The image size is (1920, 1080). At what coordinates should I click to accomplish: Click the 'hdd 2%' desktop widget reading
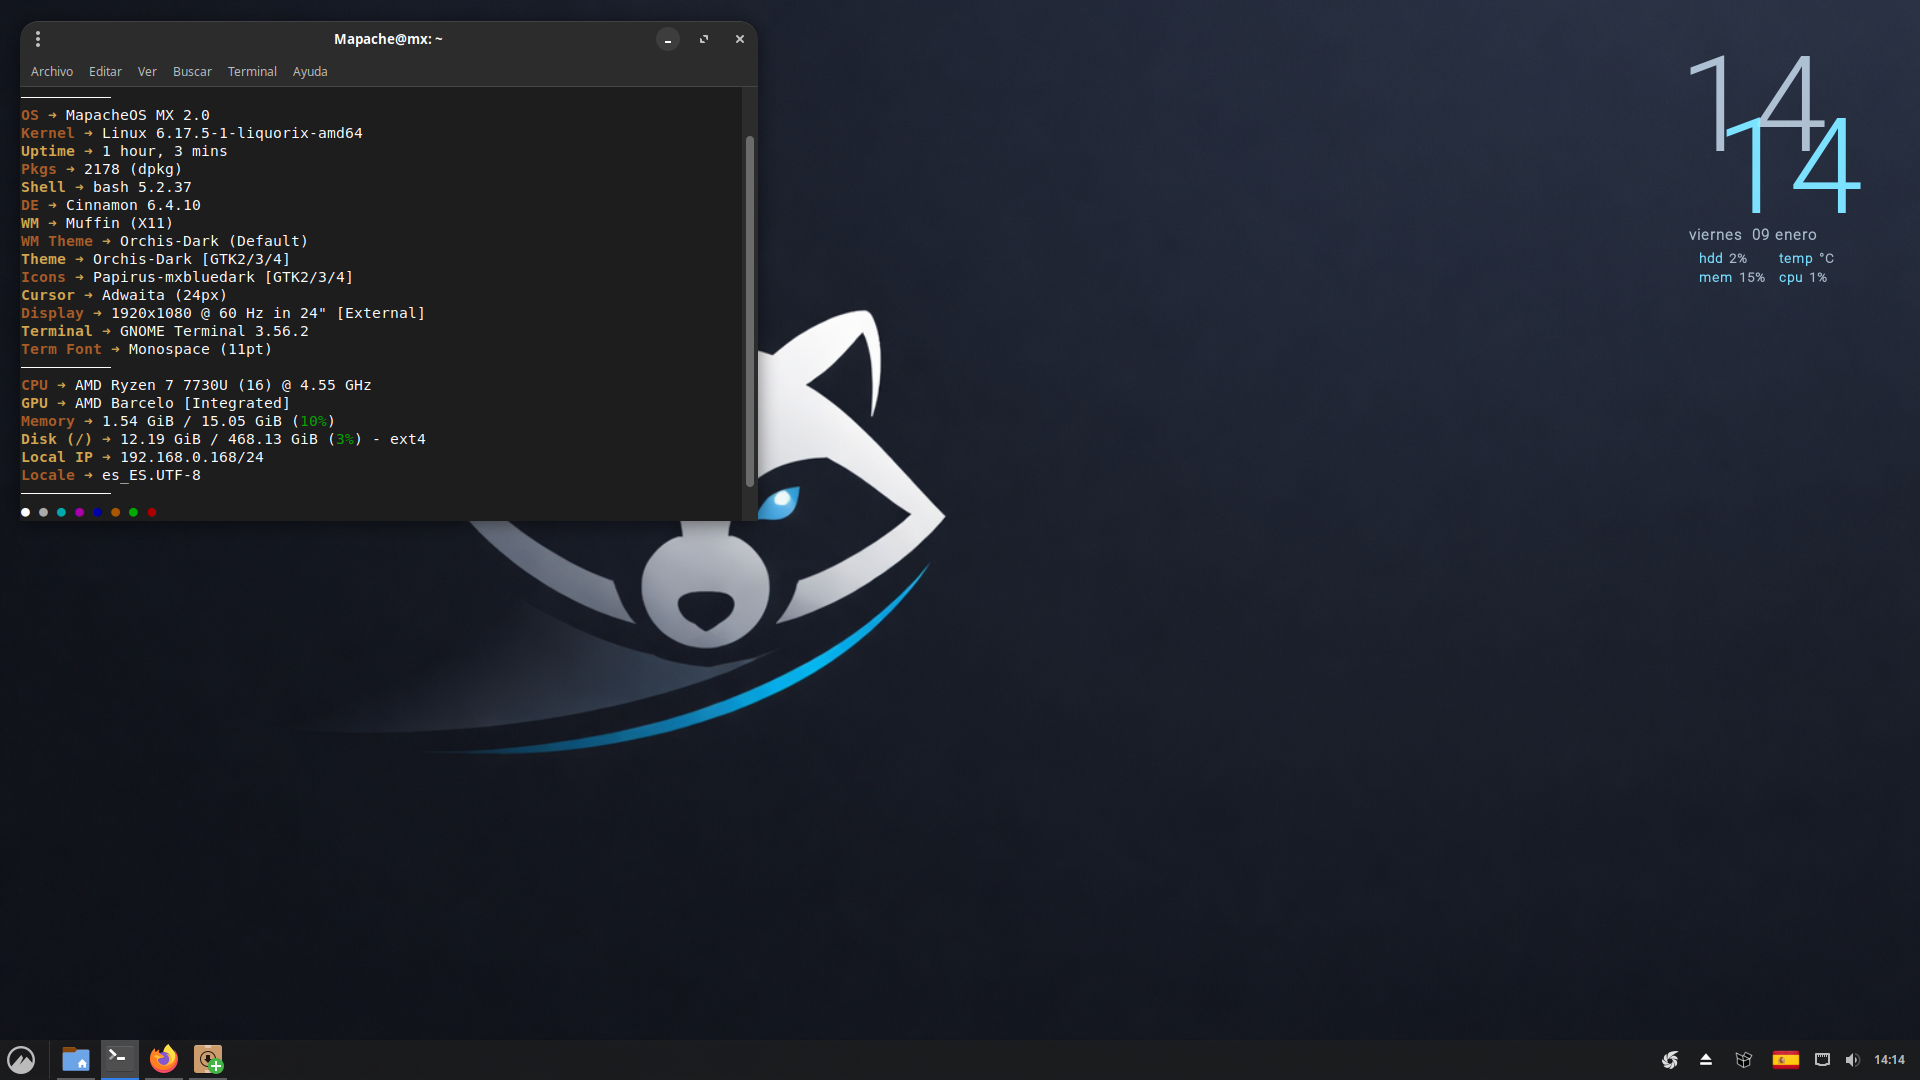tap(1723, 258)
